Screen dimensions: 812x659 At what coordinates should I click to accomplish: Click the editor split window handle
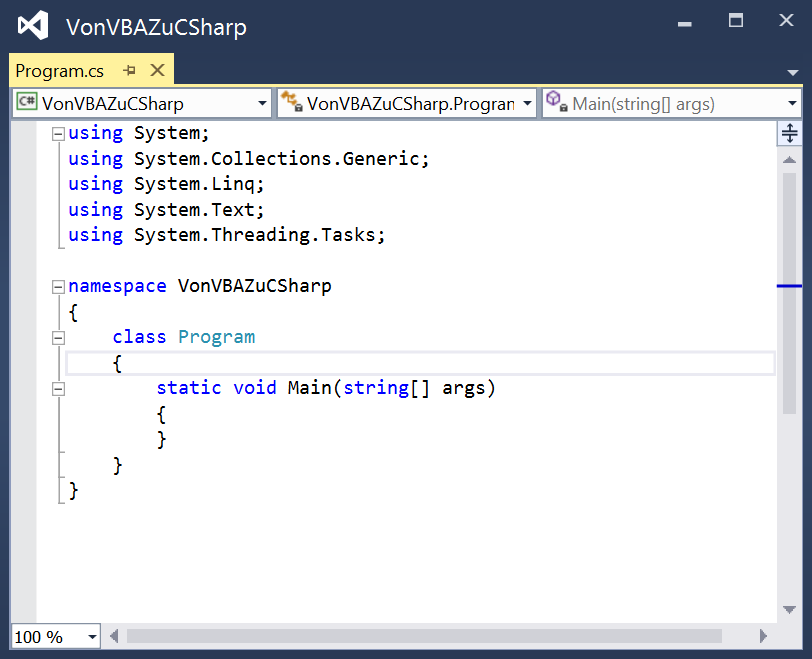tap(789, 133)
